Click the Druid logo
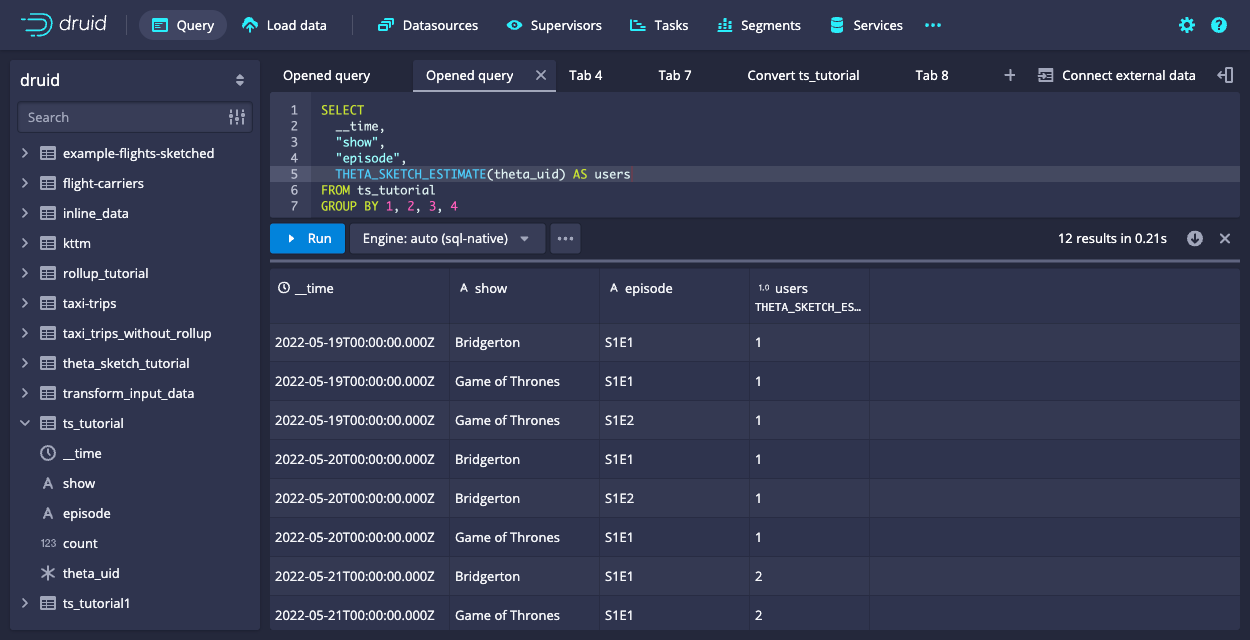Image resolution: width=1250 pixels, height=640 pixels. [x=64, y=25]
